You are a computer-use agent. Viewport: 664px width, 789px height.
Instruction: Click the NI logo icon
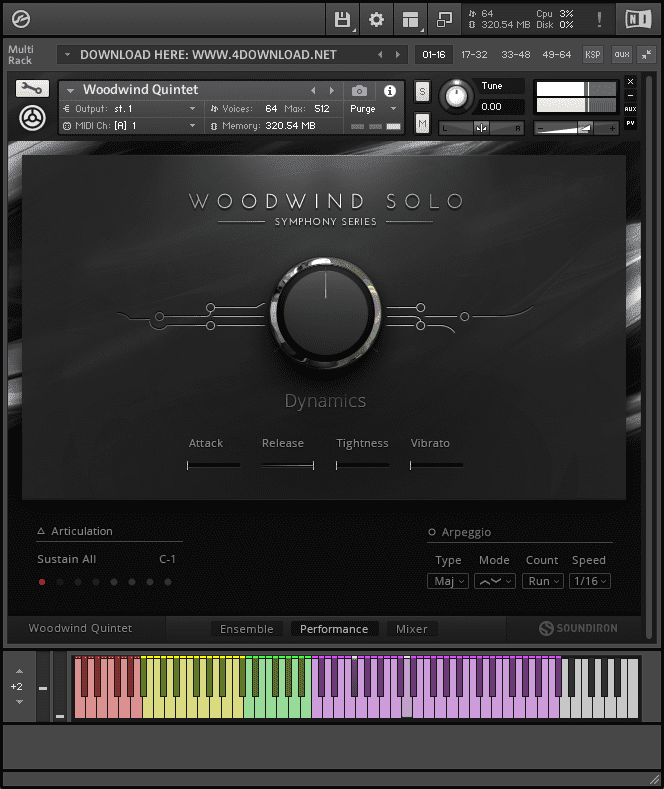click(x=638, y=20)
